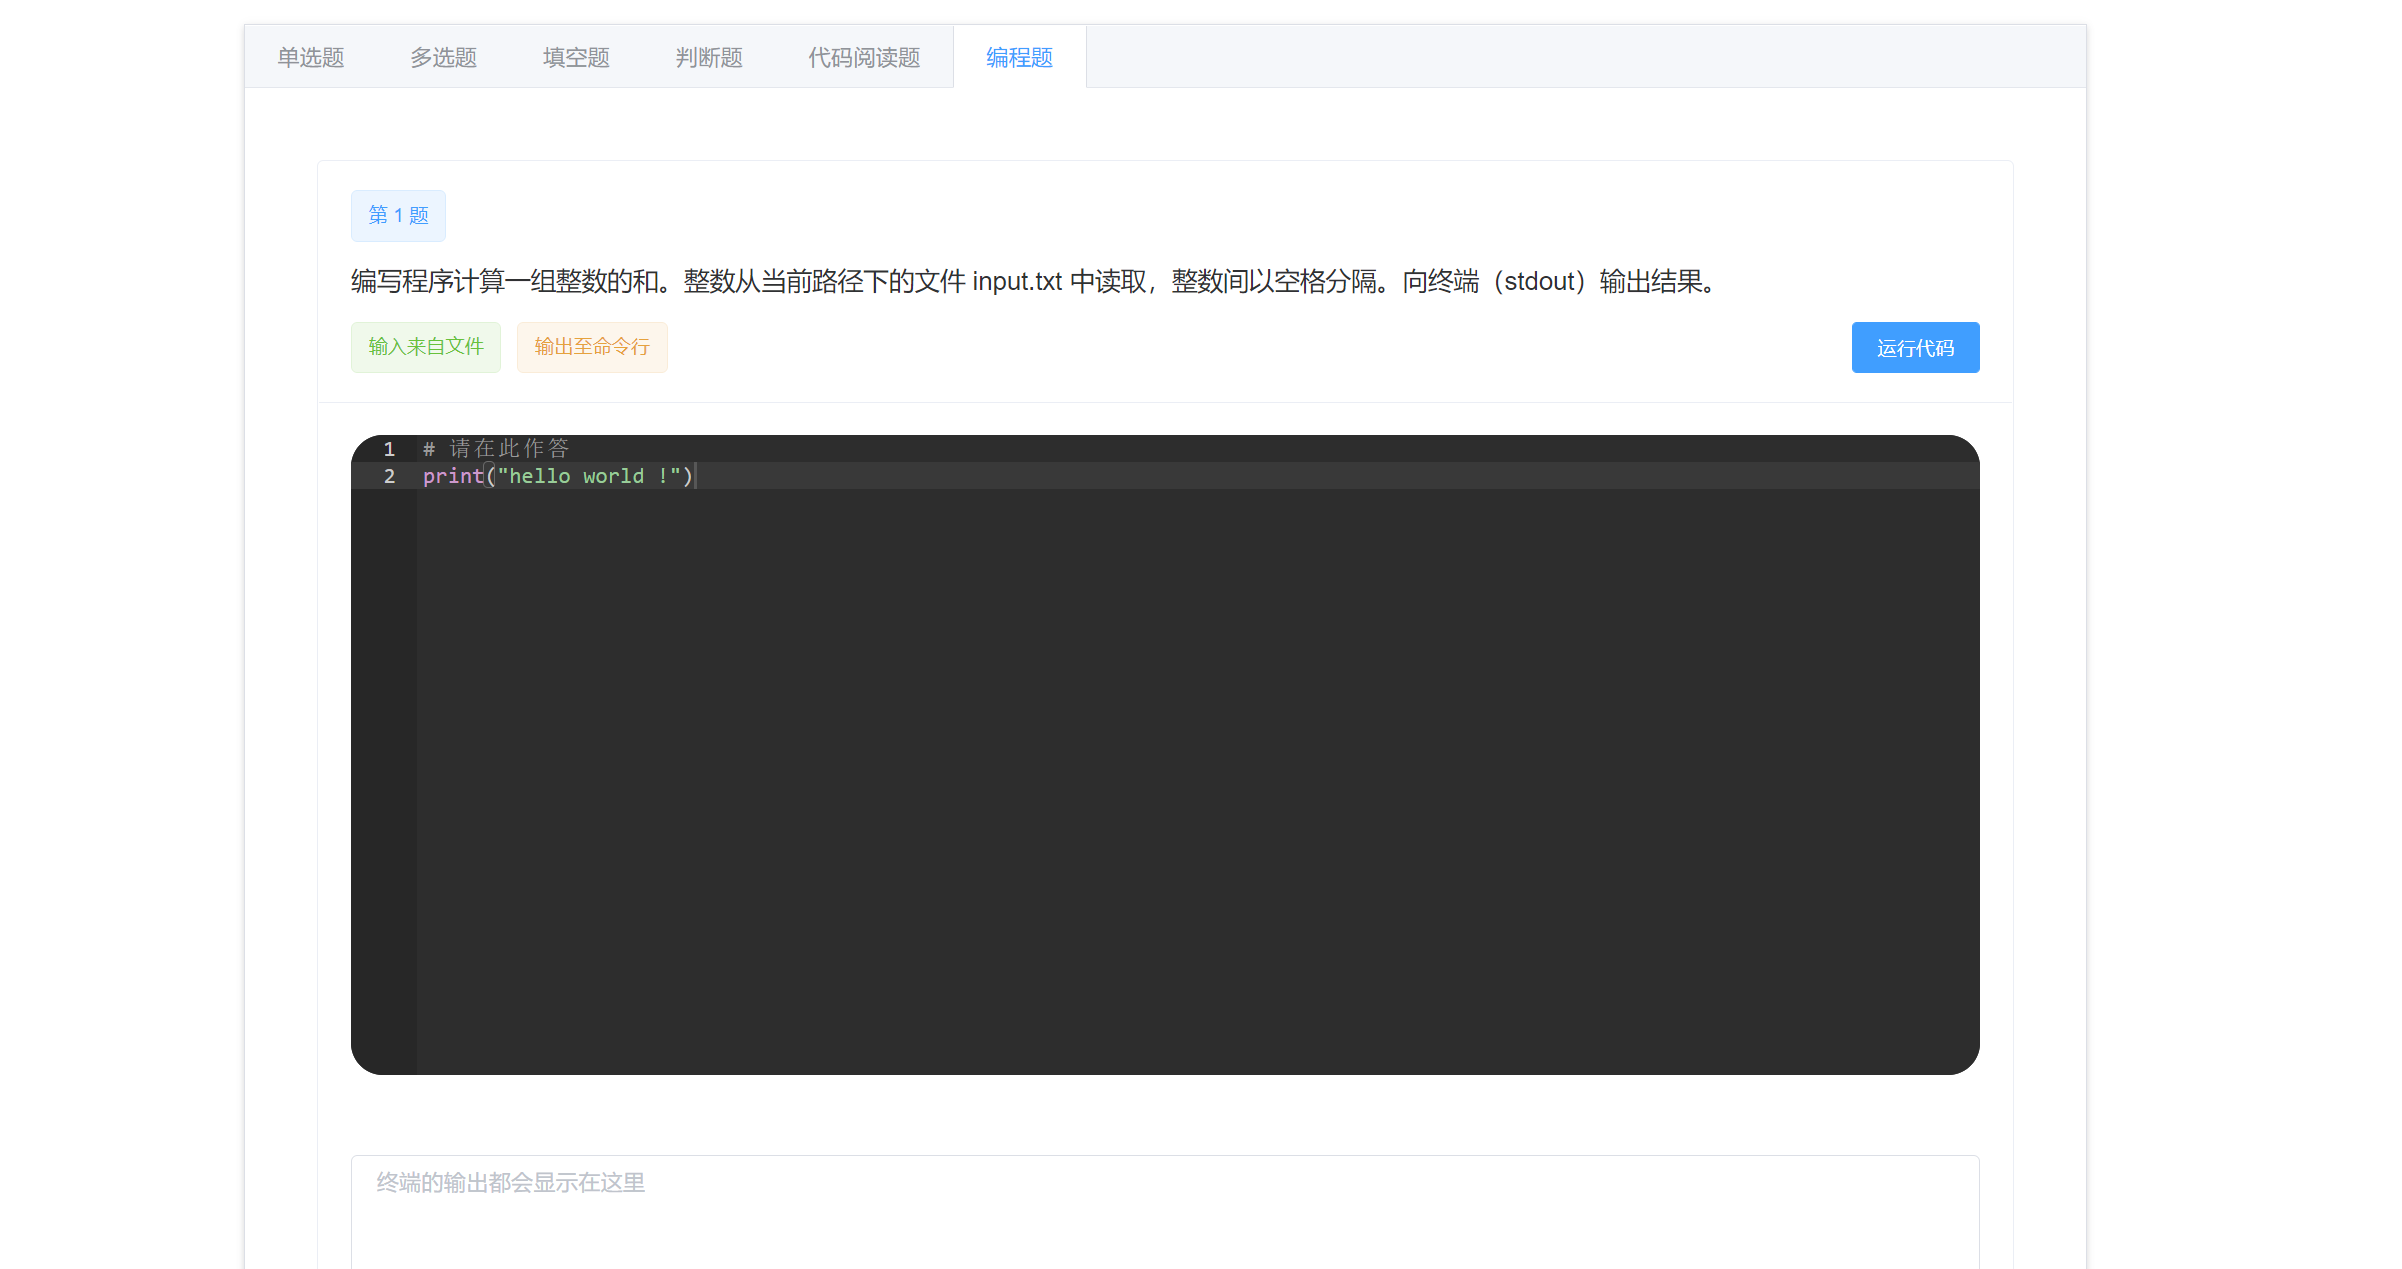Place cursor in the 请在此作答 comment line

508,449
